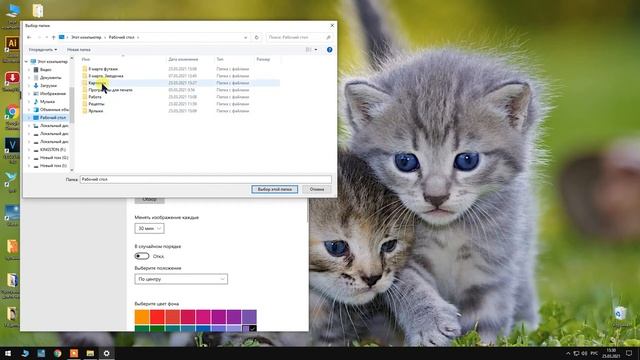Open the view options dropdown arrow
Screen dimensions: 640x360
tap(316, 49)
